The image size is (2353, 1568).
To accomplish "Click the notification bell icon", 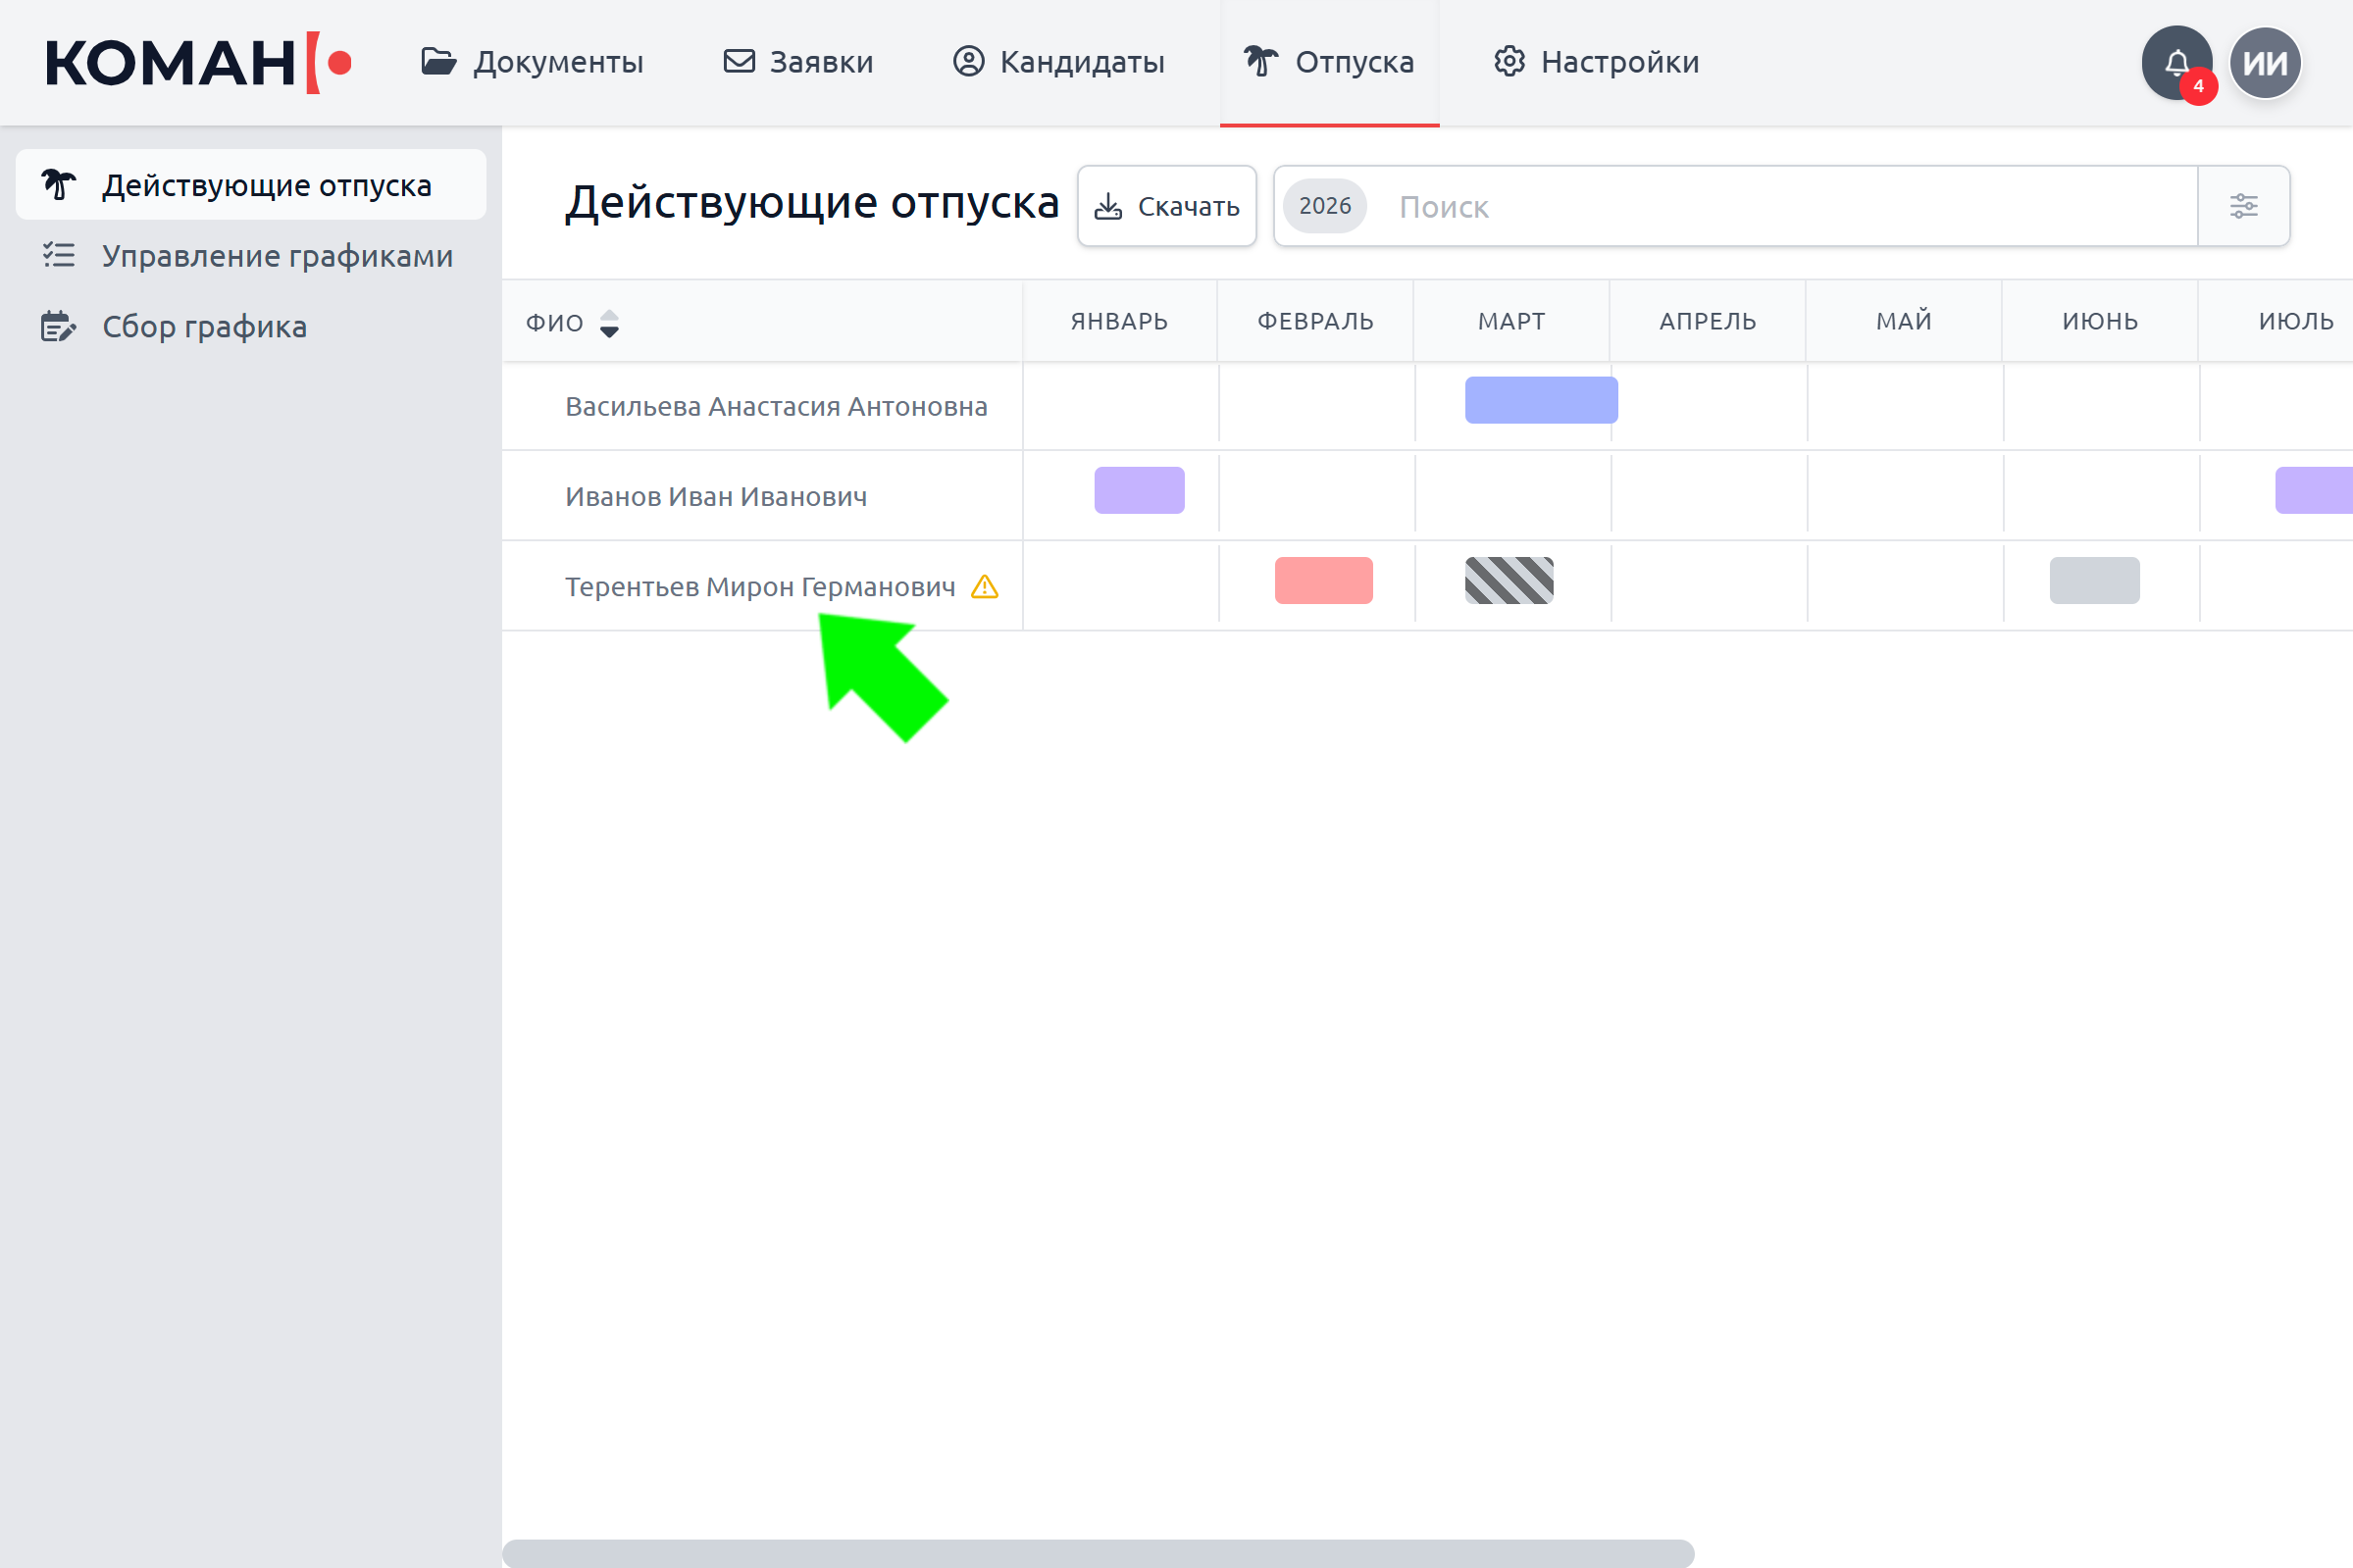I will pos(2175,62).
